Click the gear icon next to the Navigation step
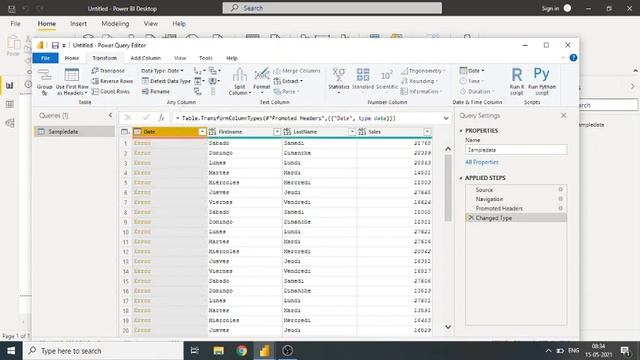Image resolution: width=640 pixels, height=360 pixels. pos(560,199)
